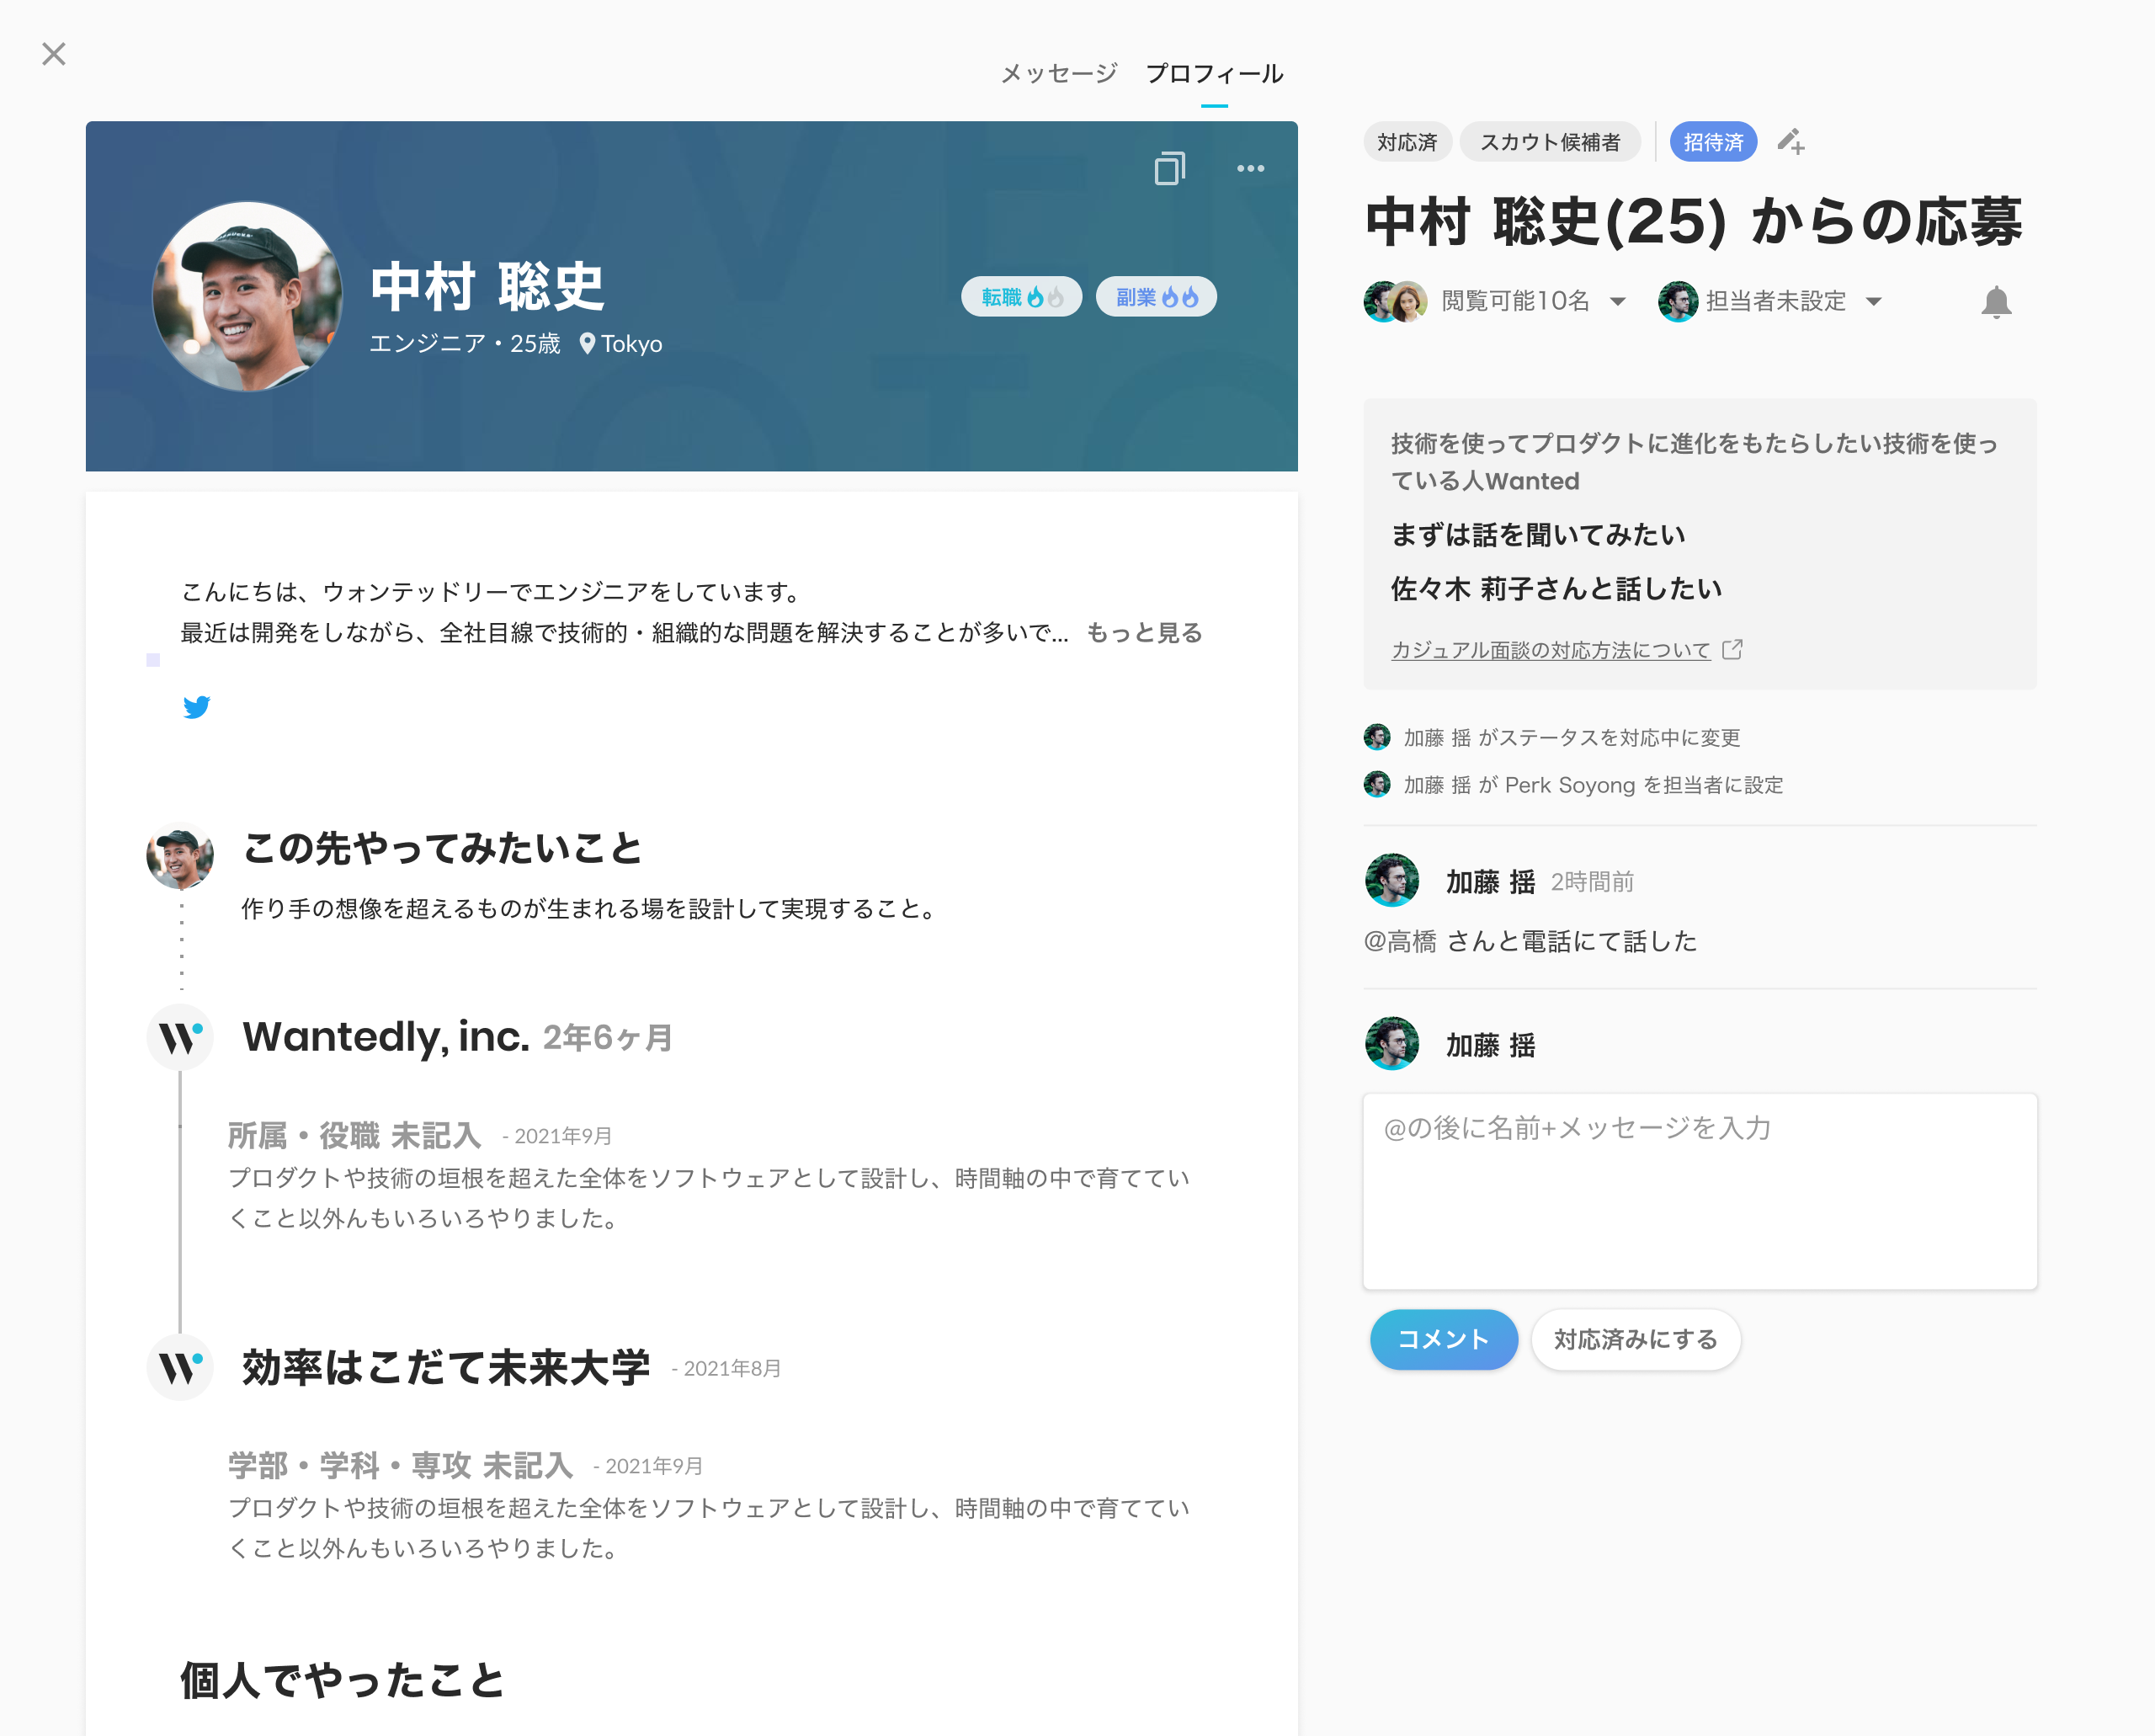Click the location pin next to Tokyo

587,344
